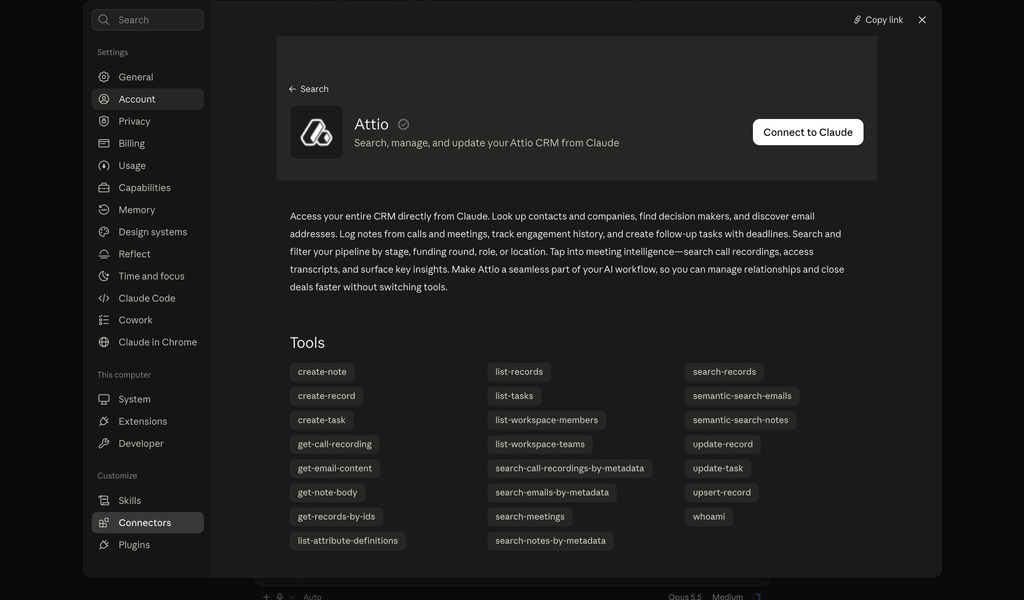Open General settings
Screen dimensions: 1024x600
pyautogui.click(x=148, y=77)
